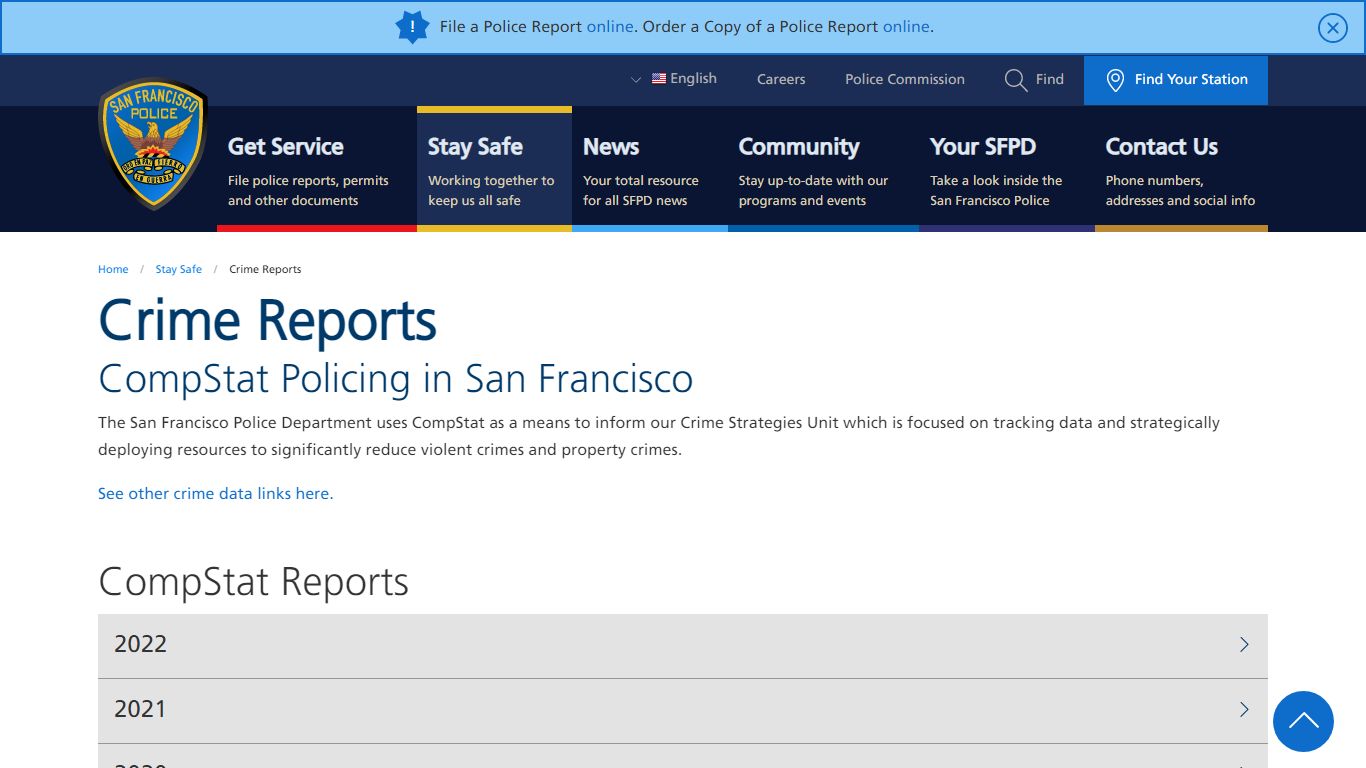Open 'See other crime data links here'
Viewport: 1366px width, 768px height.
pos(216,493)
